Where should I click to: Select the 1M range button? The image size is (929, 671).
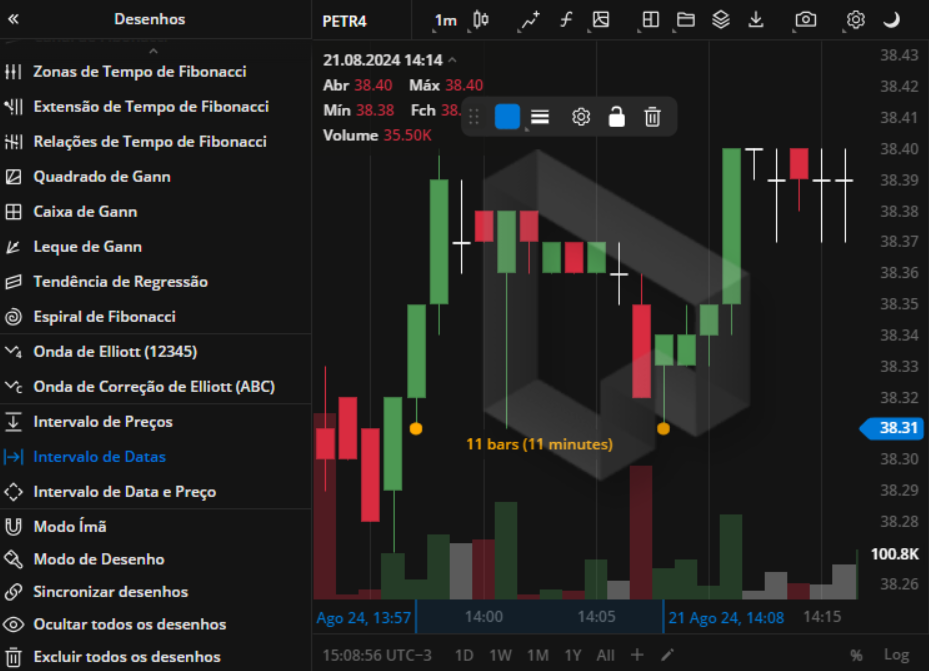pyautogui.click(x=538, y=656)
